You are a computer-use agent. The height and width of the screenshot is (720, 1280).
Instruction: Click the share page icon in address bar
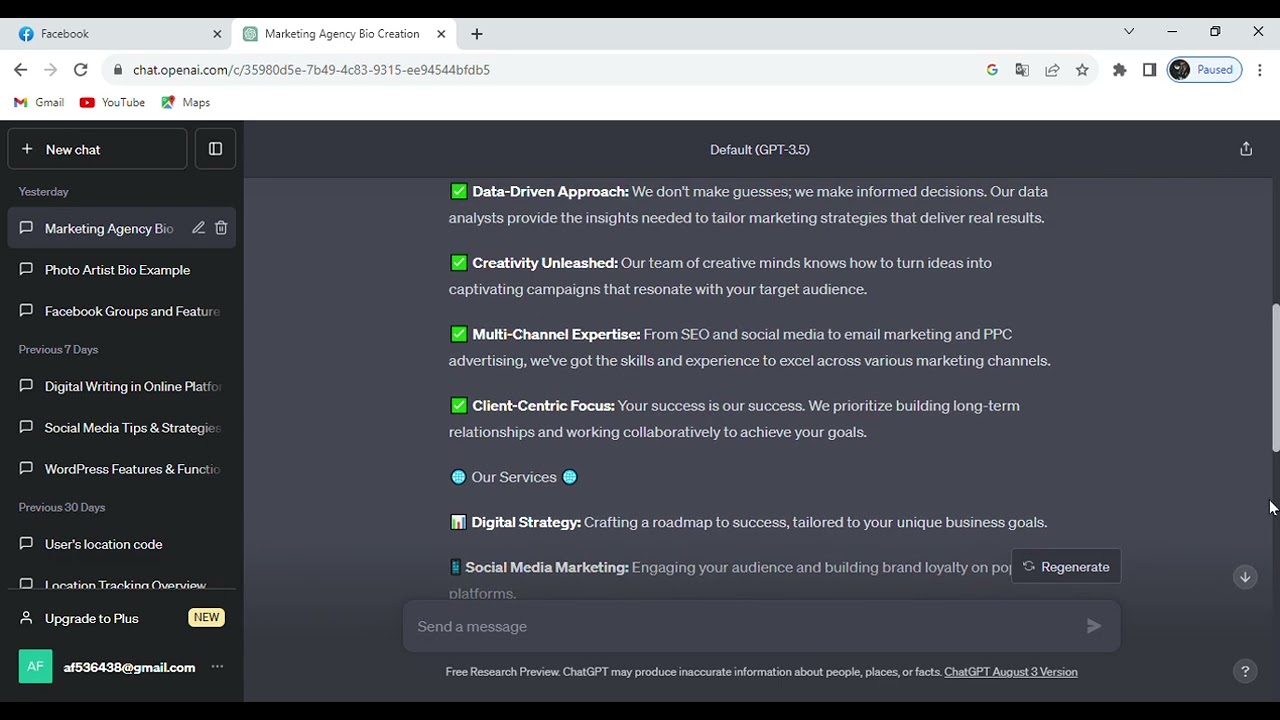(x=1052, y=70)
